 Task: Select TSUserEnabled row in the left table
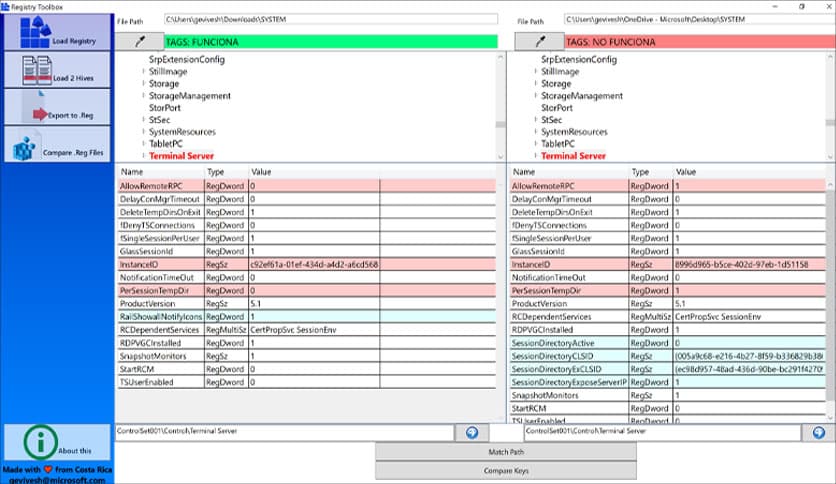coord(307,382)
